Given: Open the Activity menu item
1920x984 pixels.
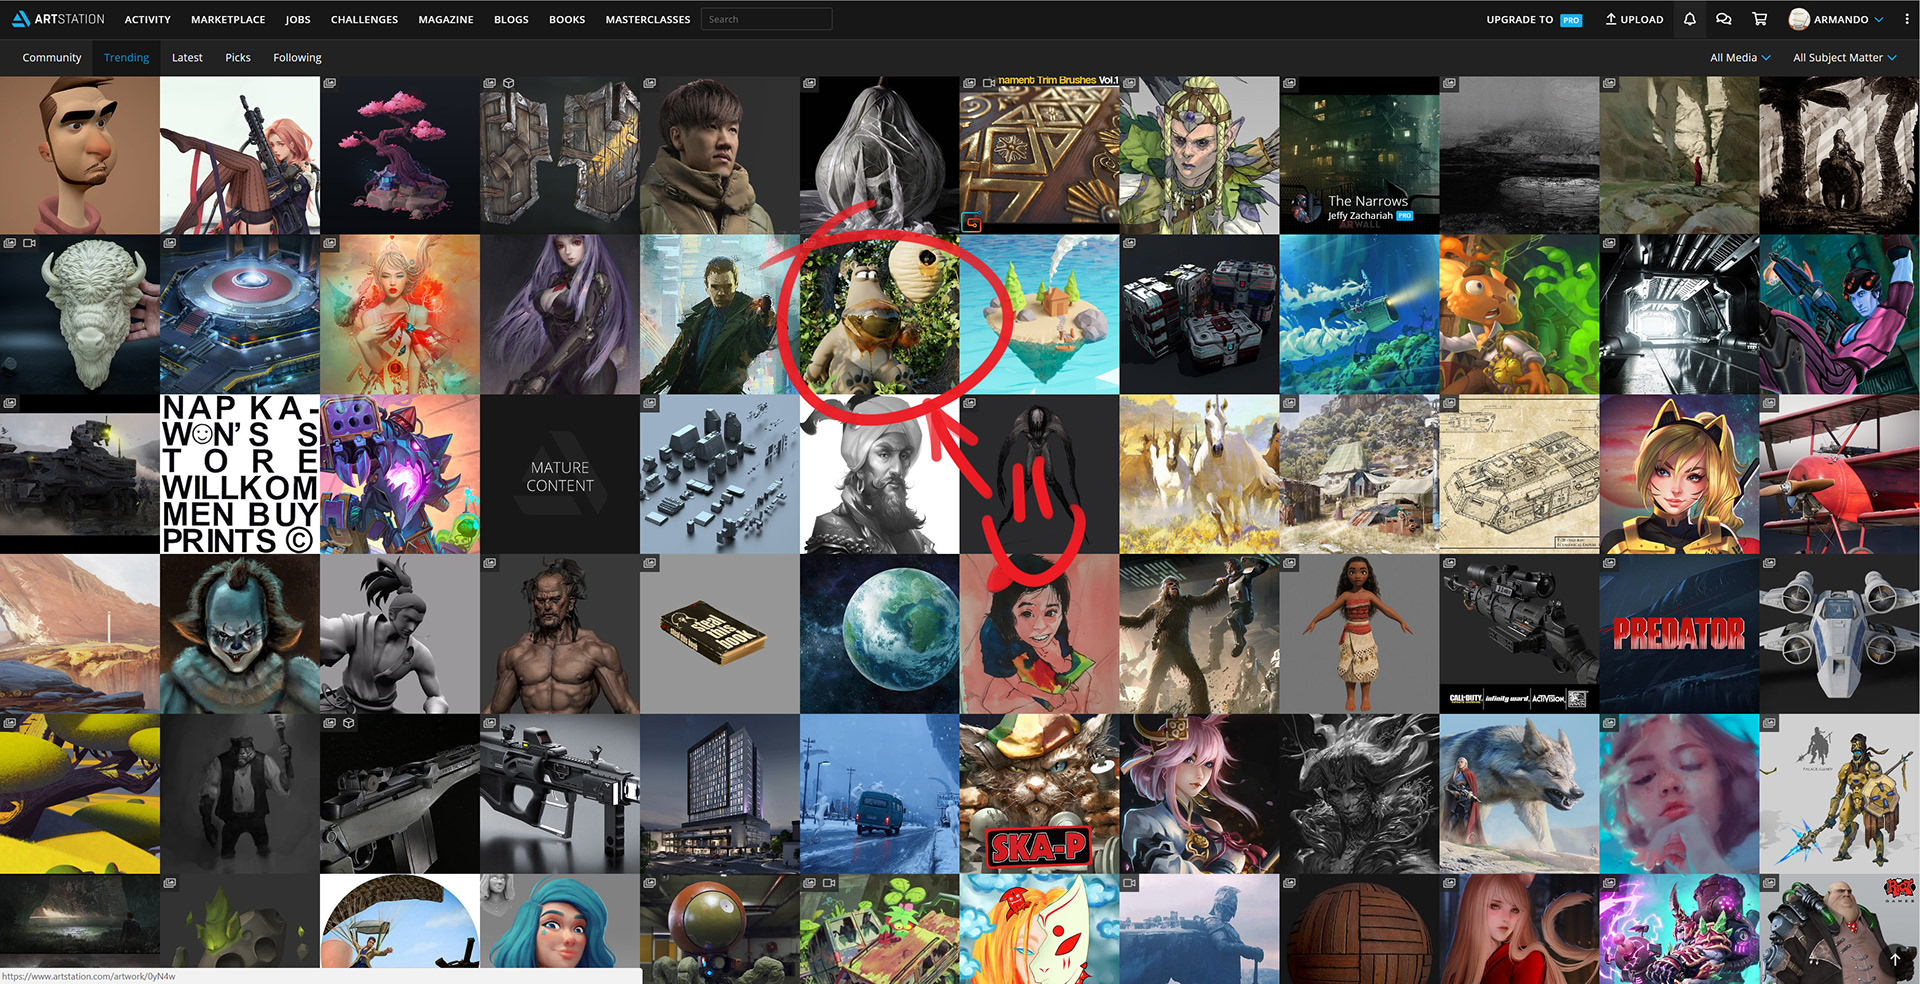Looking at the screenshot, I should point(147,19).
